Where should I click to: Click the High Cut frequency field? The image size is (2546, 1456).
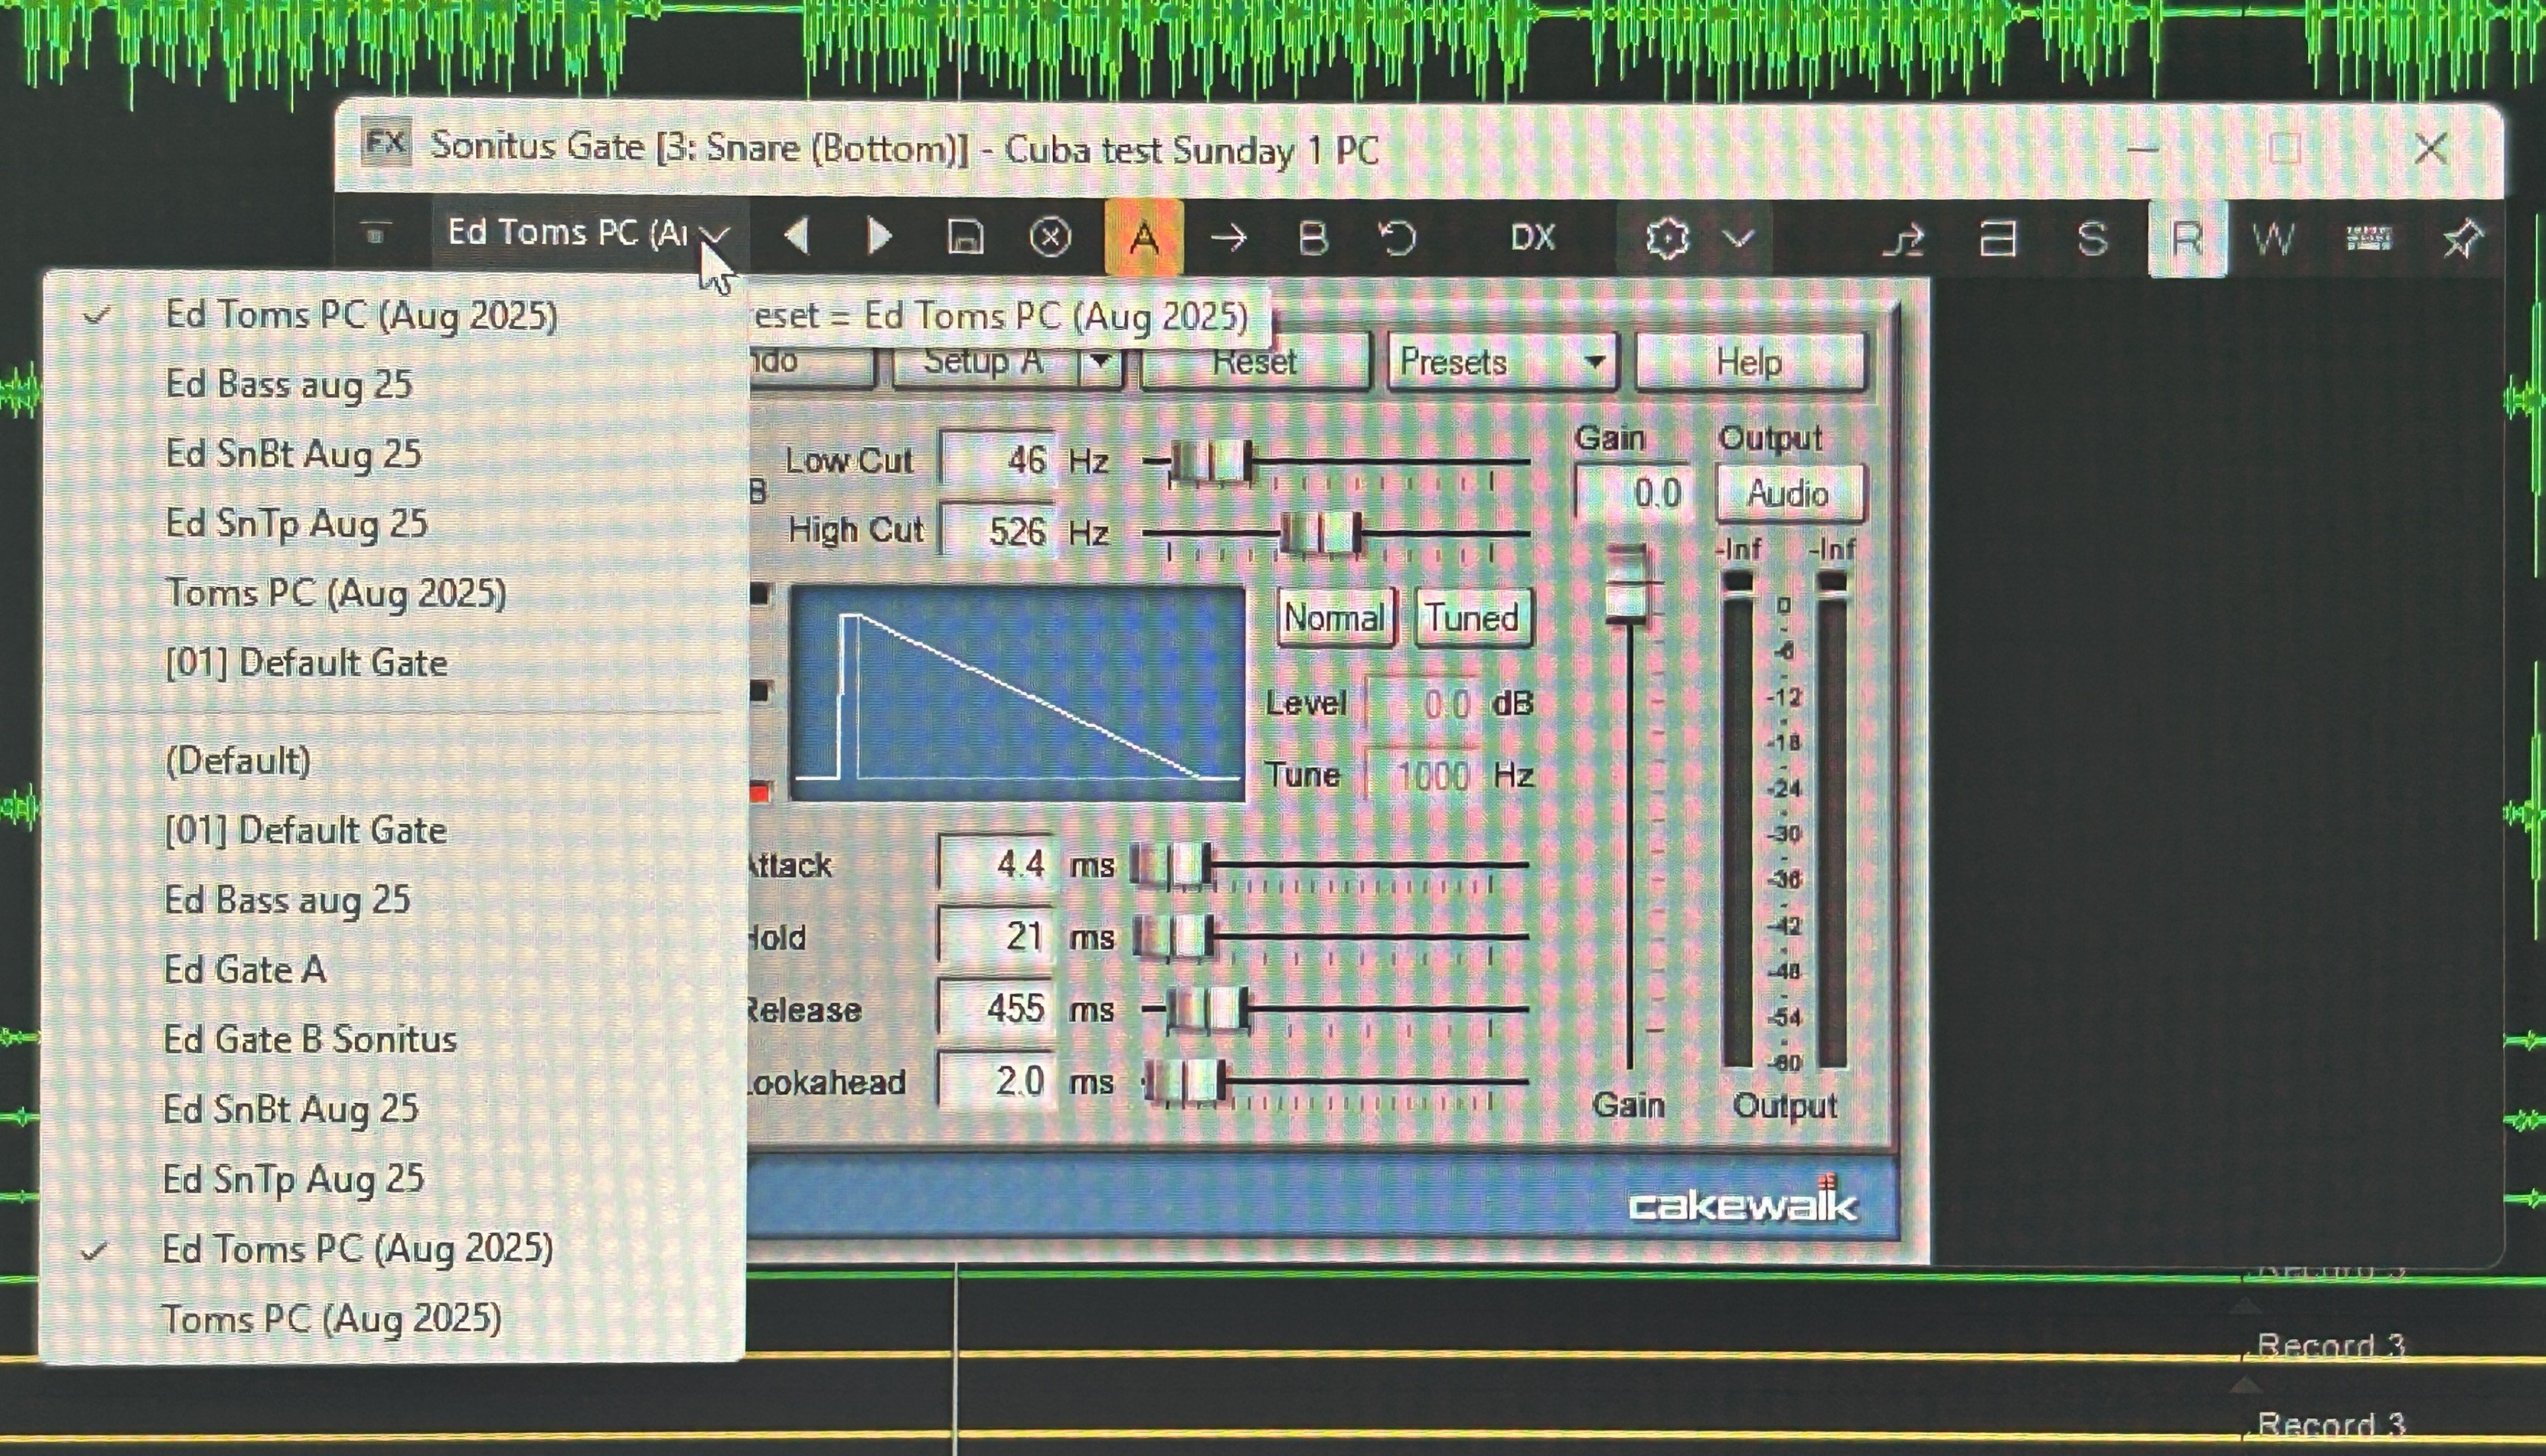(998, 531)
